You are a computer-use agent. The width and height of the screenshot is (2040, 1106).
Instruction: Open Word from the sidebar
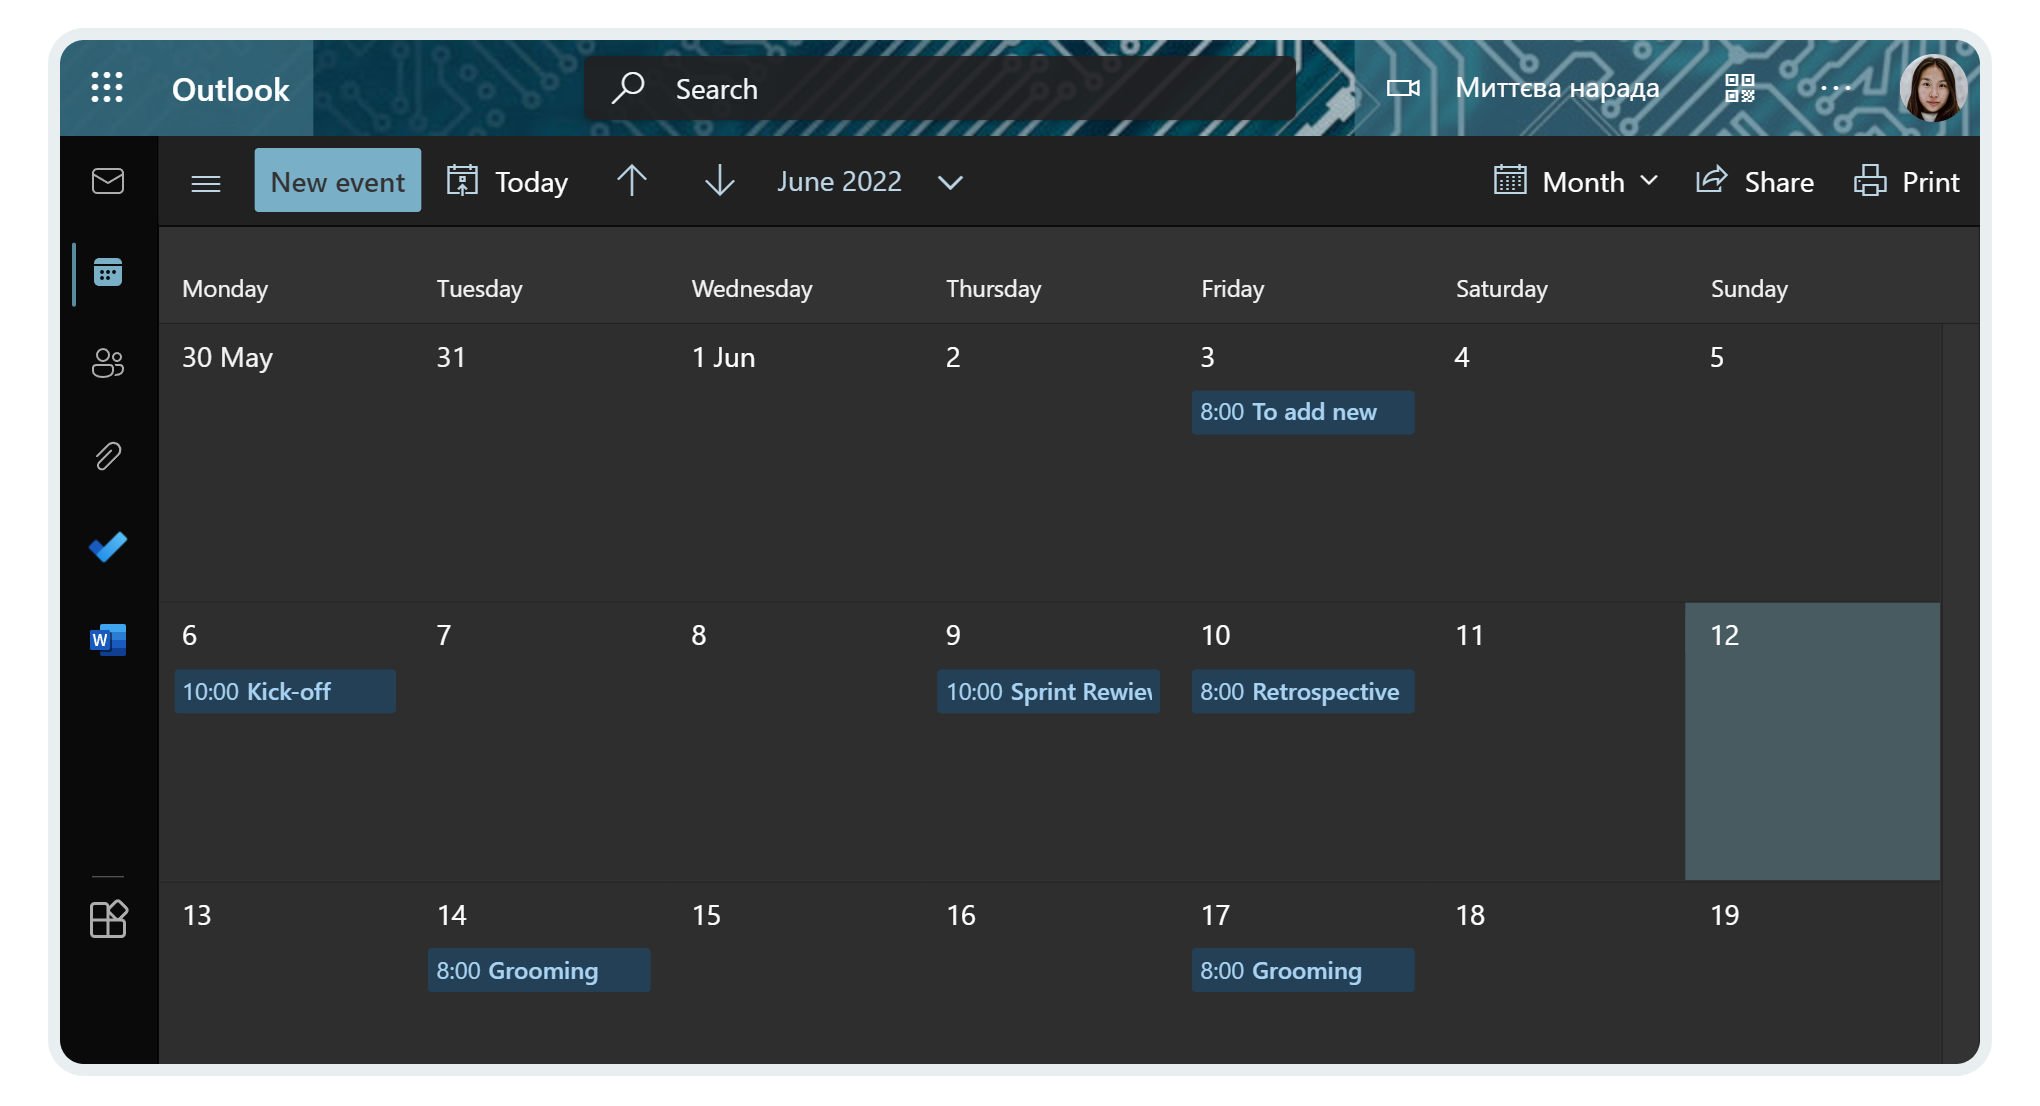[107, 639]
